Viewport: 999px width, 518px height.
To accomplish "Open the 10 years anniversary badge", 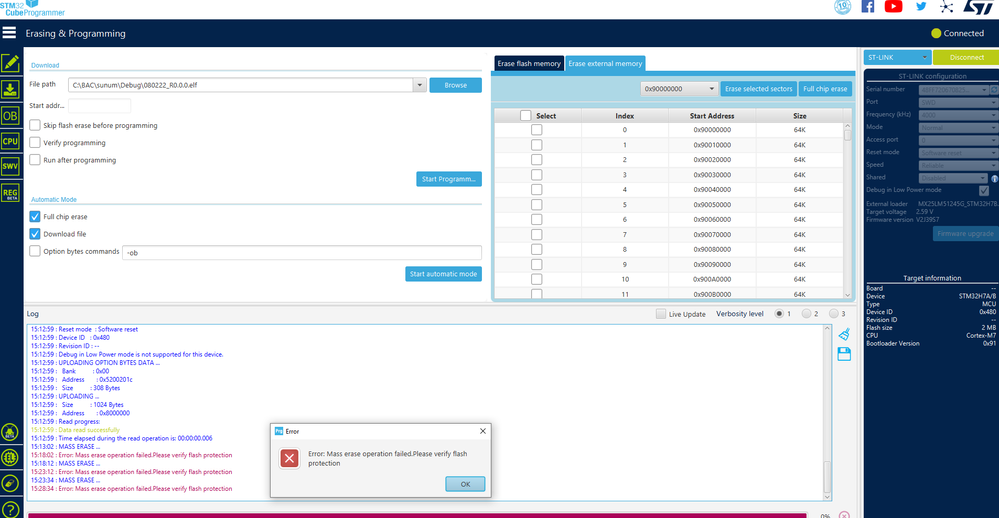I will pyautogui.click(x=842, y=7).
